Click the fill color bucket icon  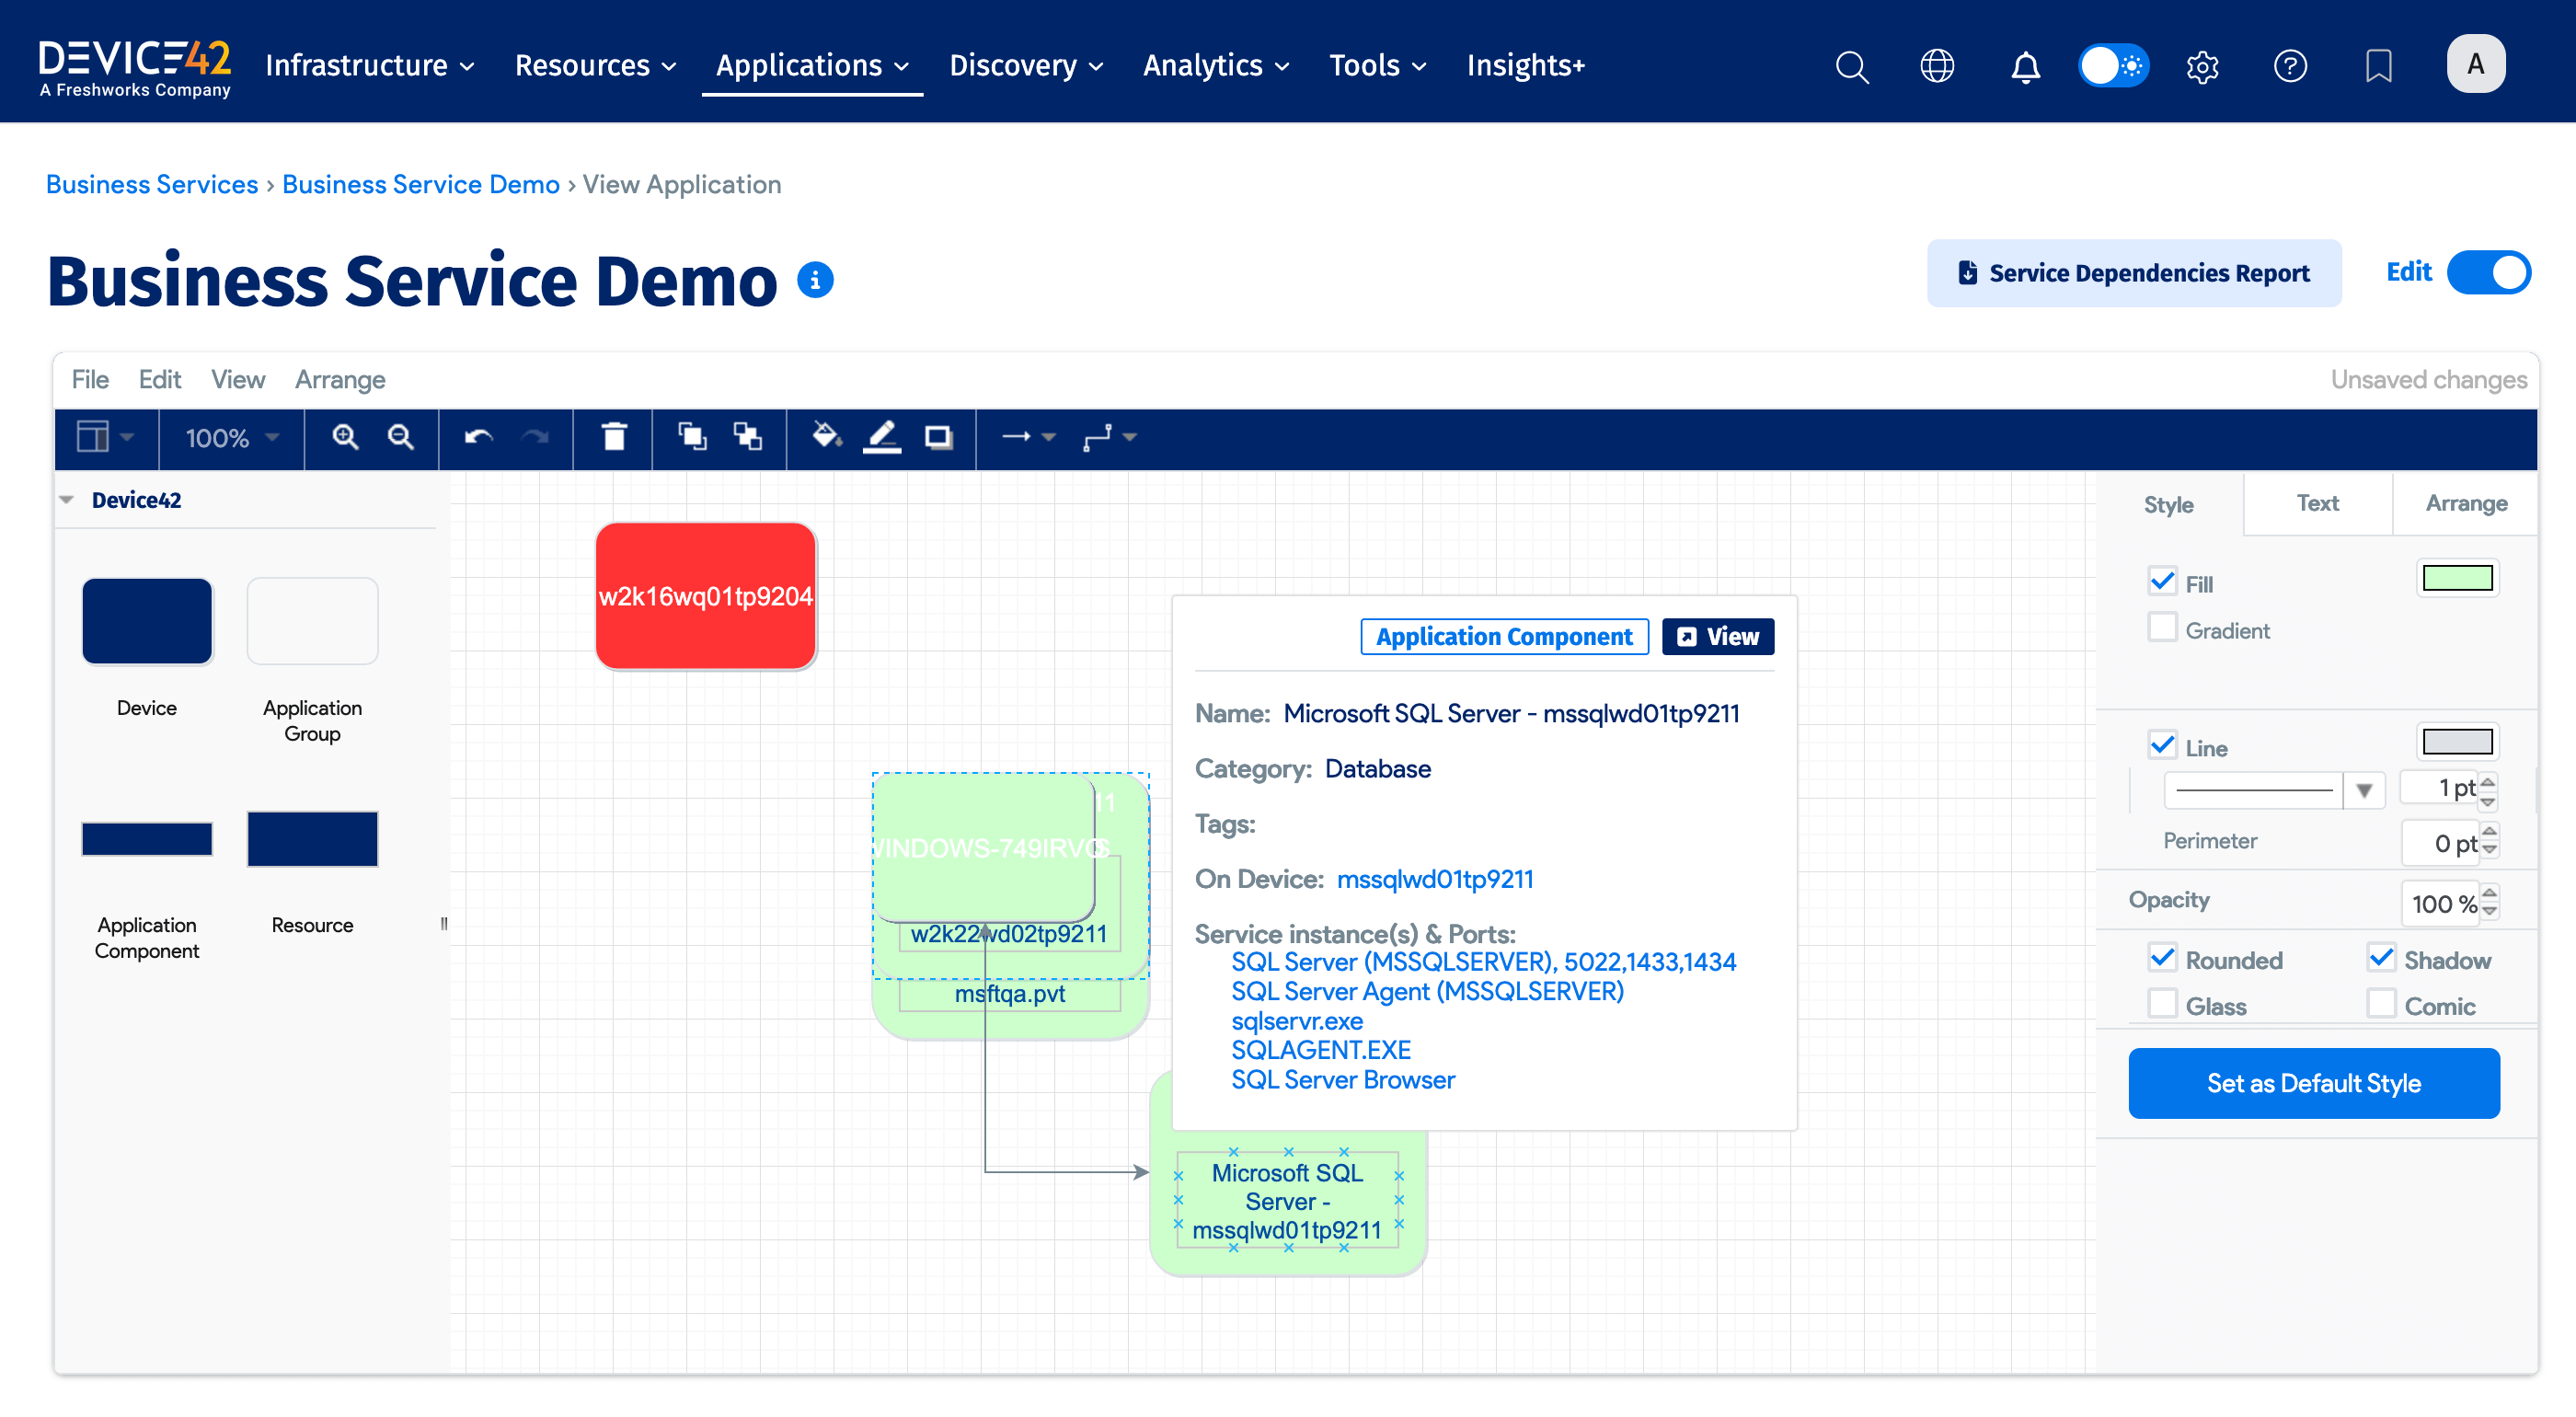pyautogui.click(x=826, y=437)
